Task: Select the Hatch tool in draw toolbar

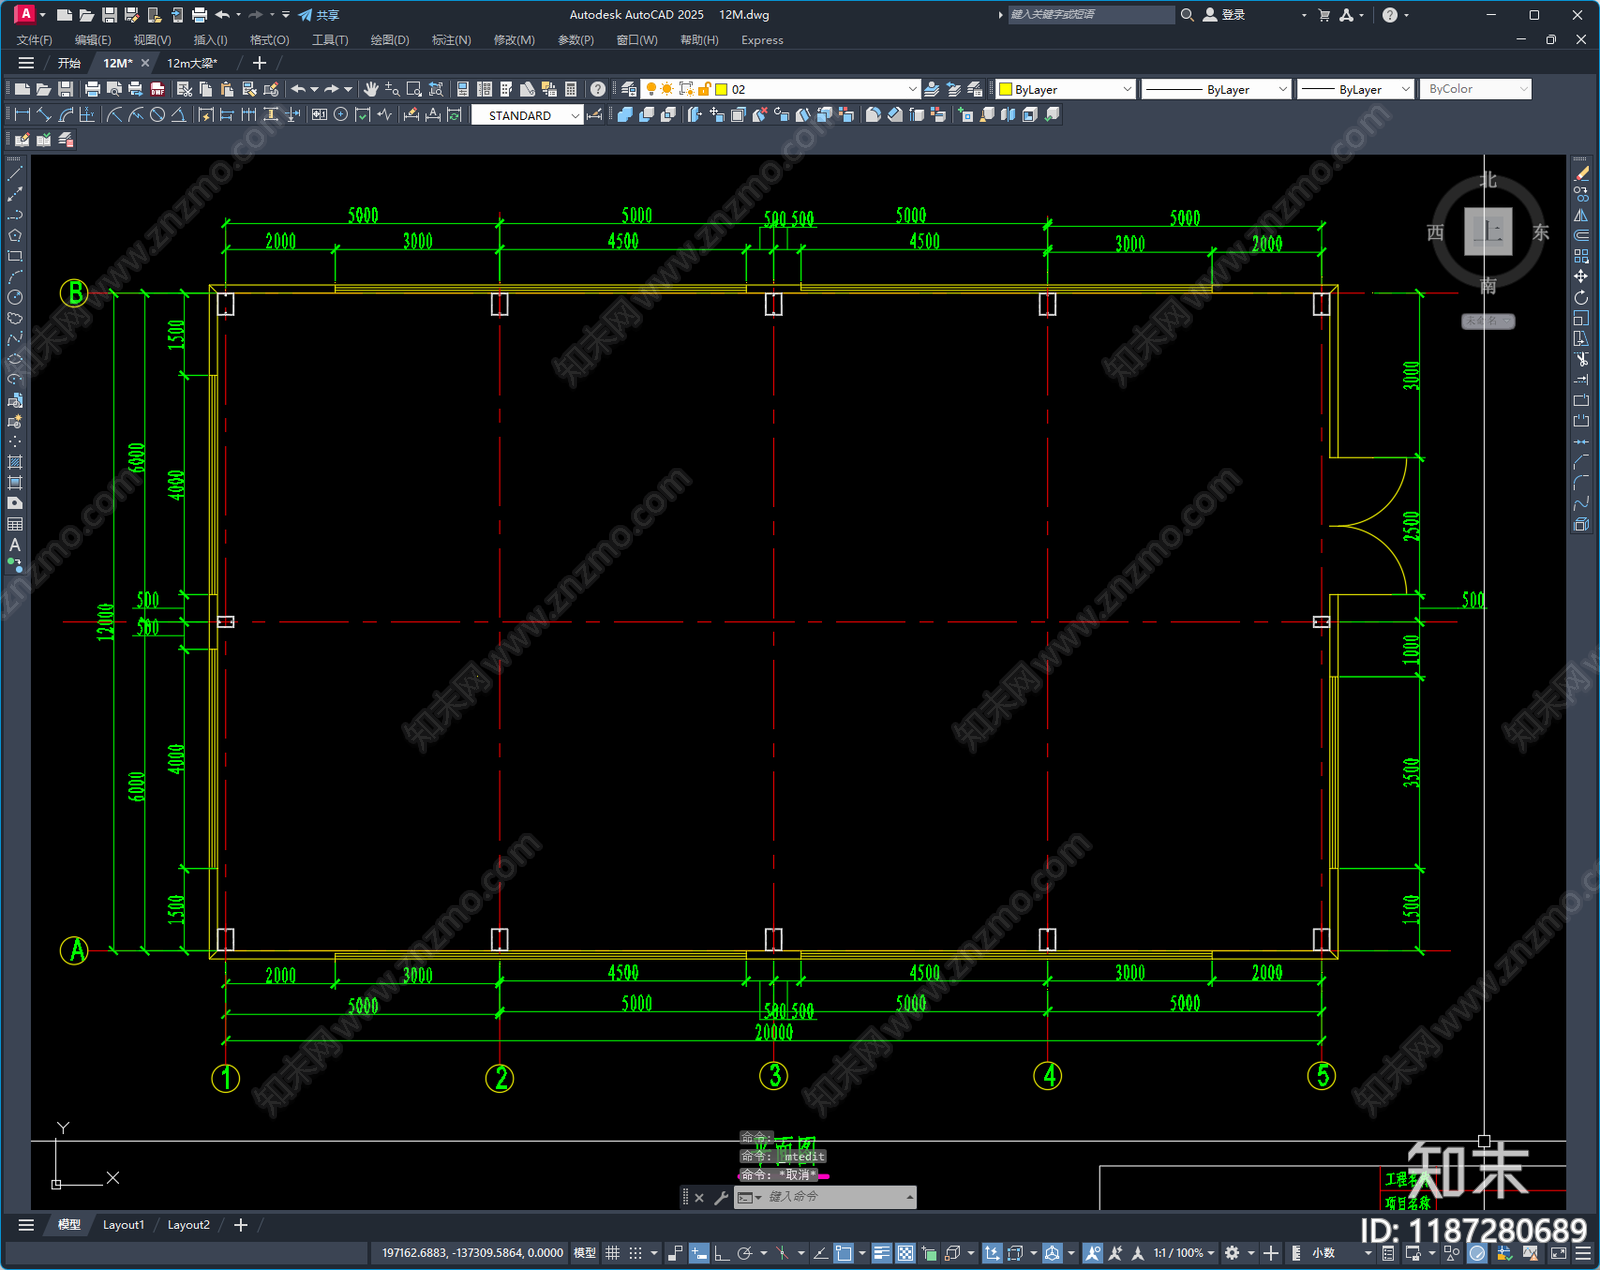Action: (x=15, y=462)
